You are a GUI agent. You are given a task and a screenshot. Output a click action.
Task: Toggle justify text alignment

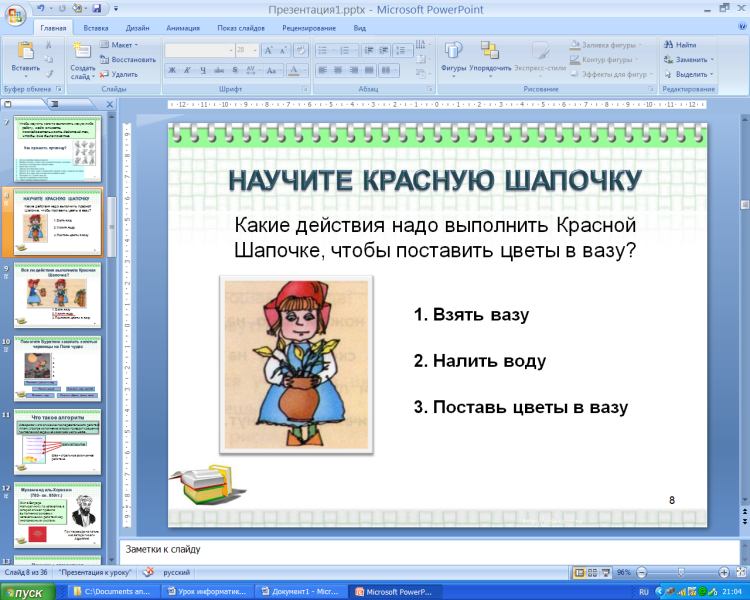(369, 70)
